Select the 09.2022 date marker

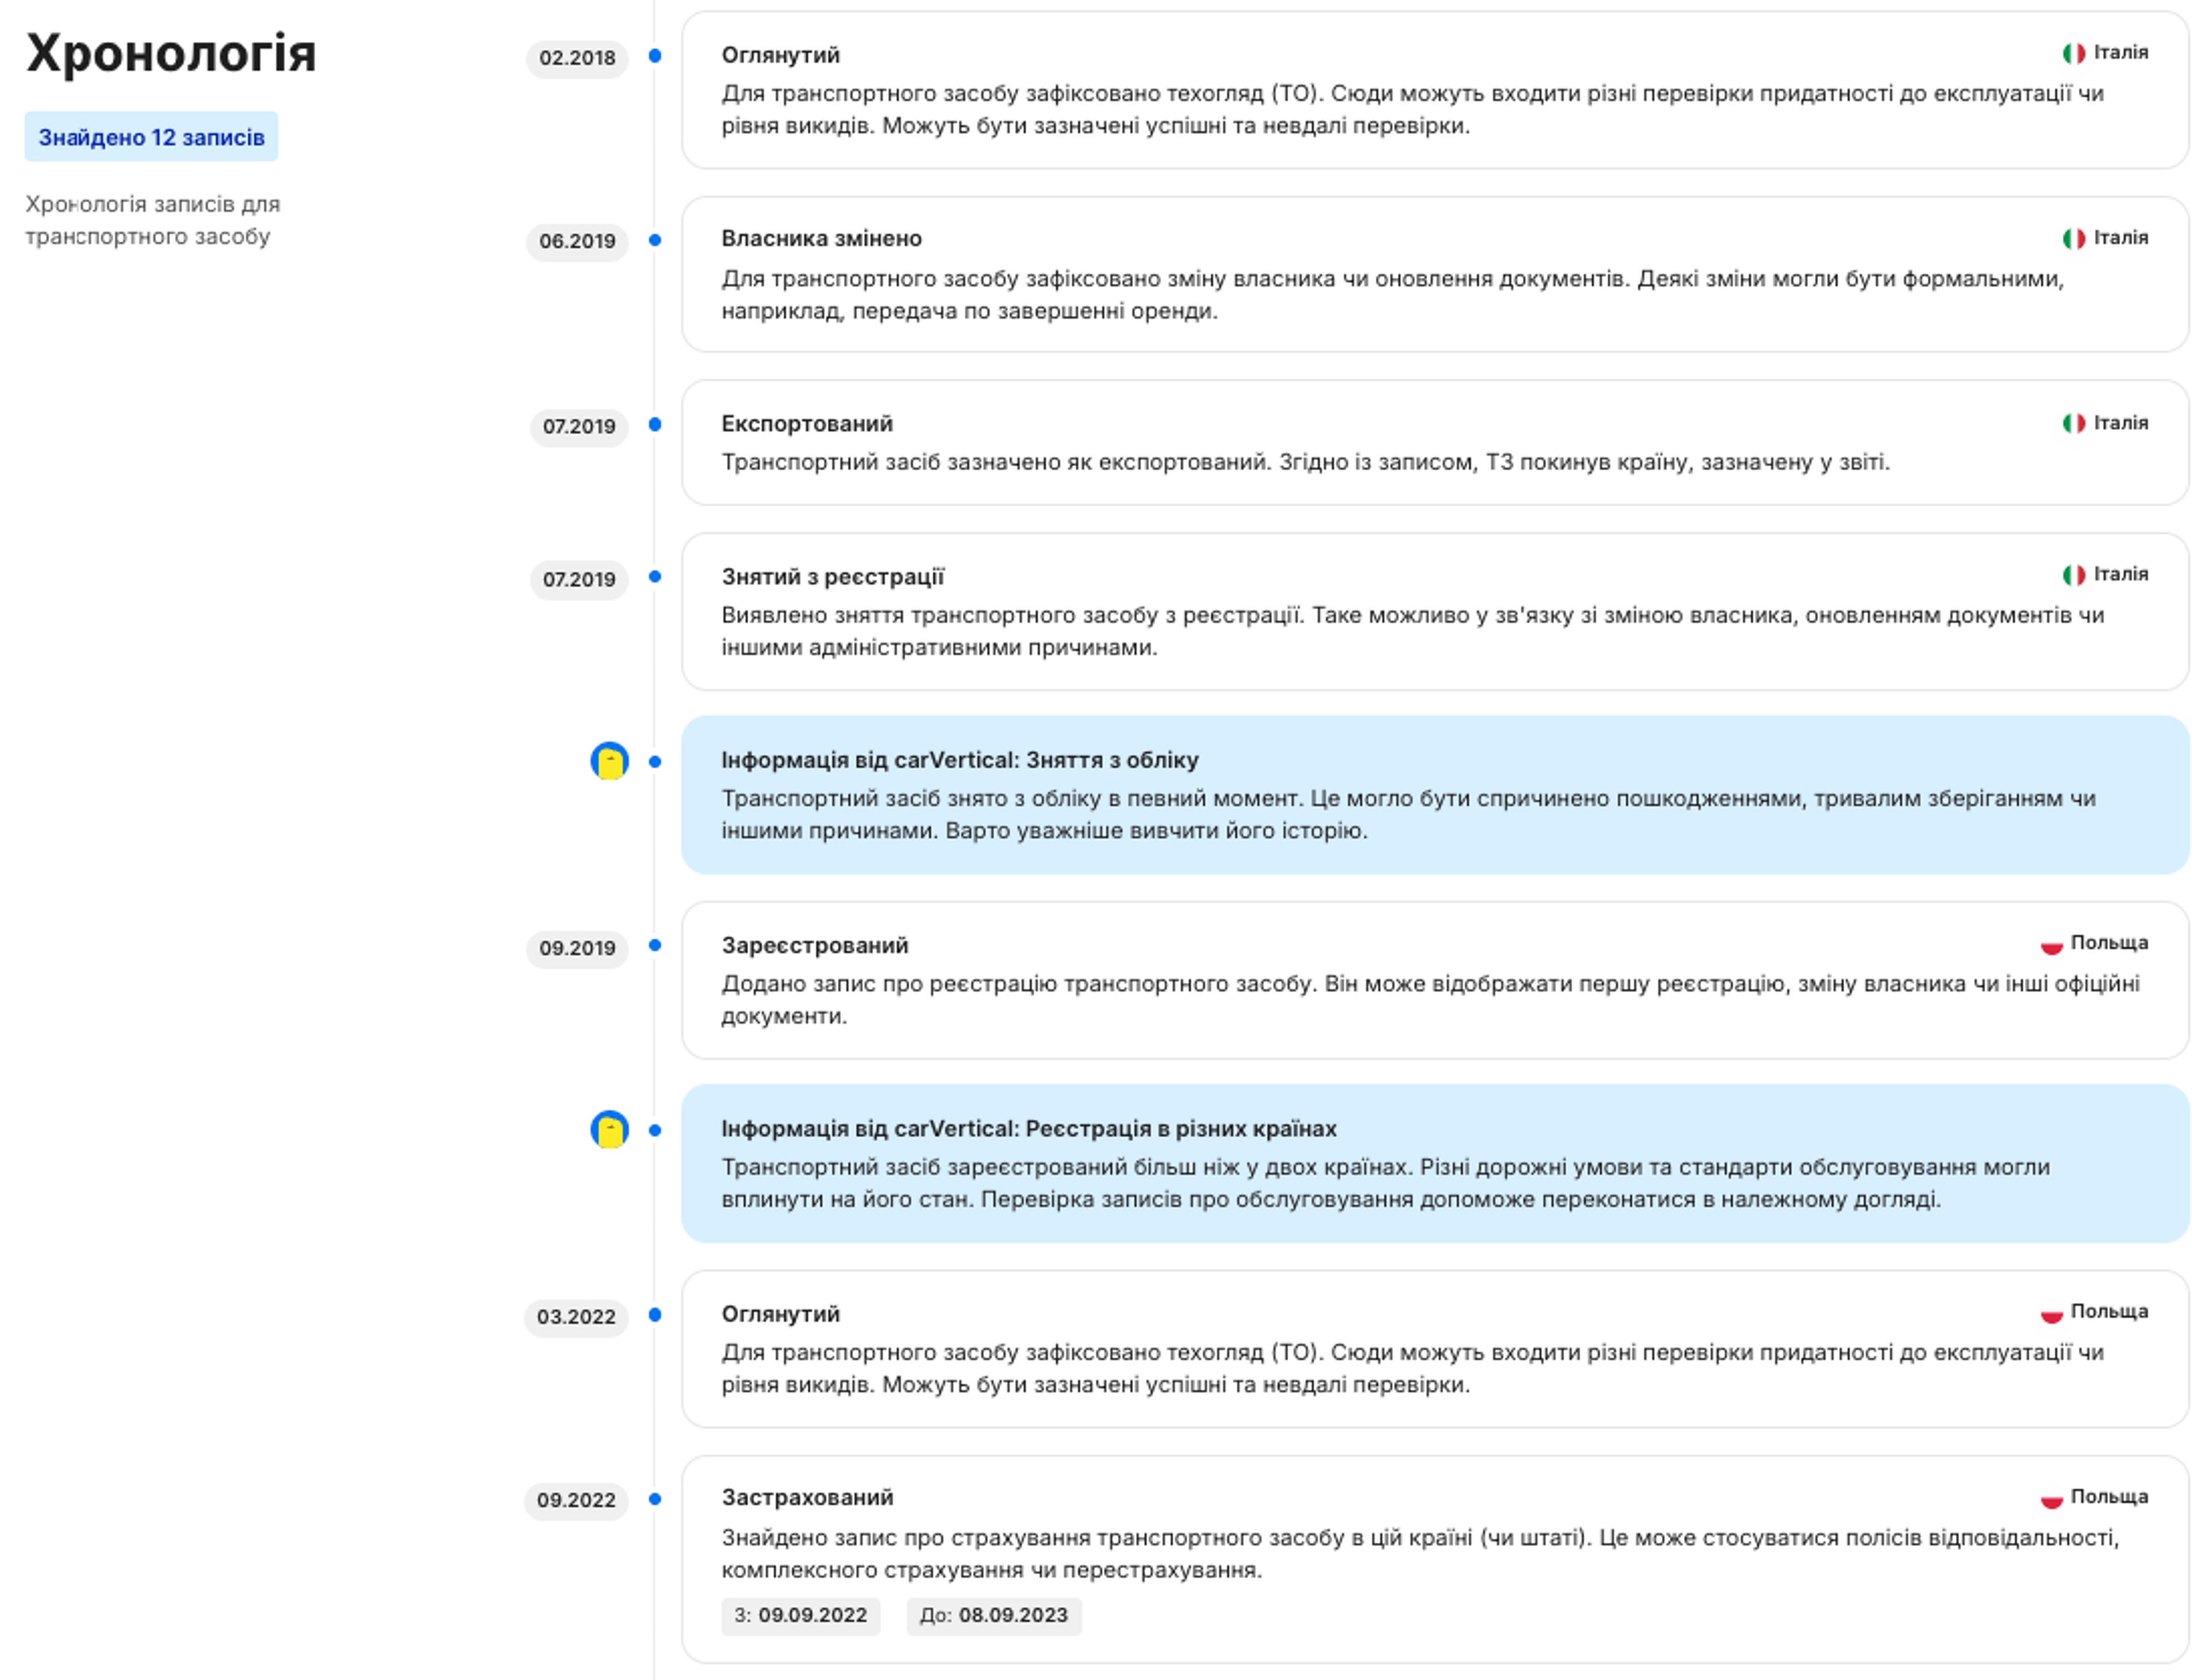tap(576, 1500)
